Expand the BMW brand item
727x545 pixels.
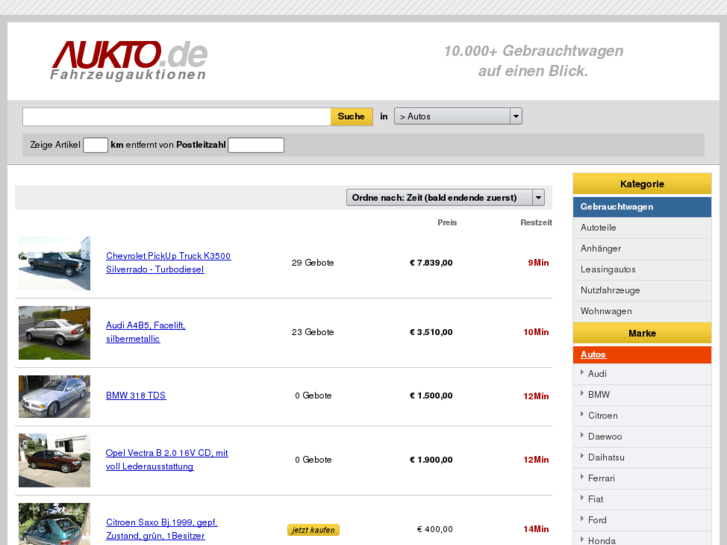[x=642, y=395]
